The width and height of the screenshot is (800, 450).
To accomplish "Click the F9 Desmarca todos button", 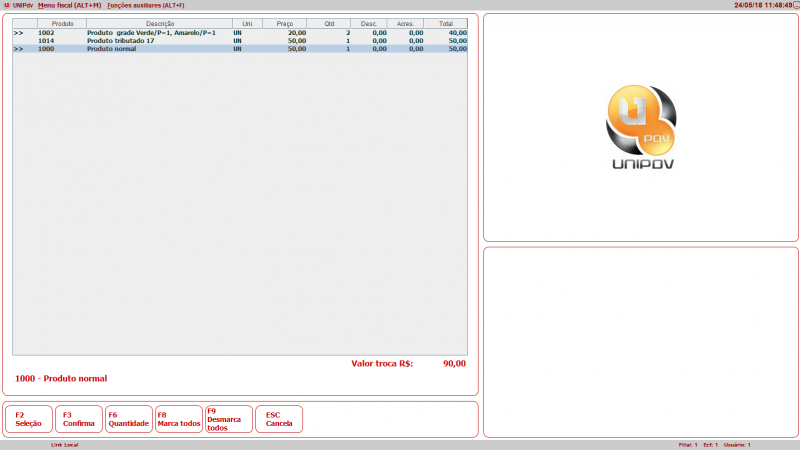I will click(x=229, y=419).
